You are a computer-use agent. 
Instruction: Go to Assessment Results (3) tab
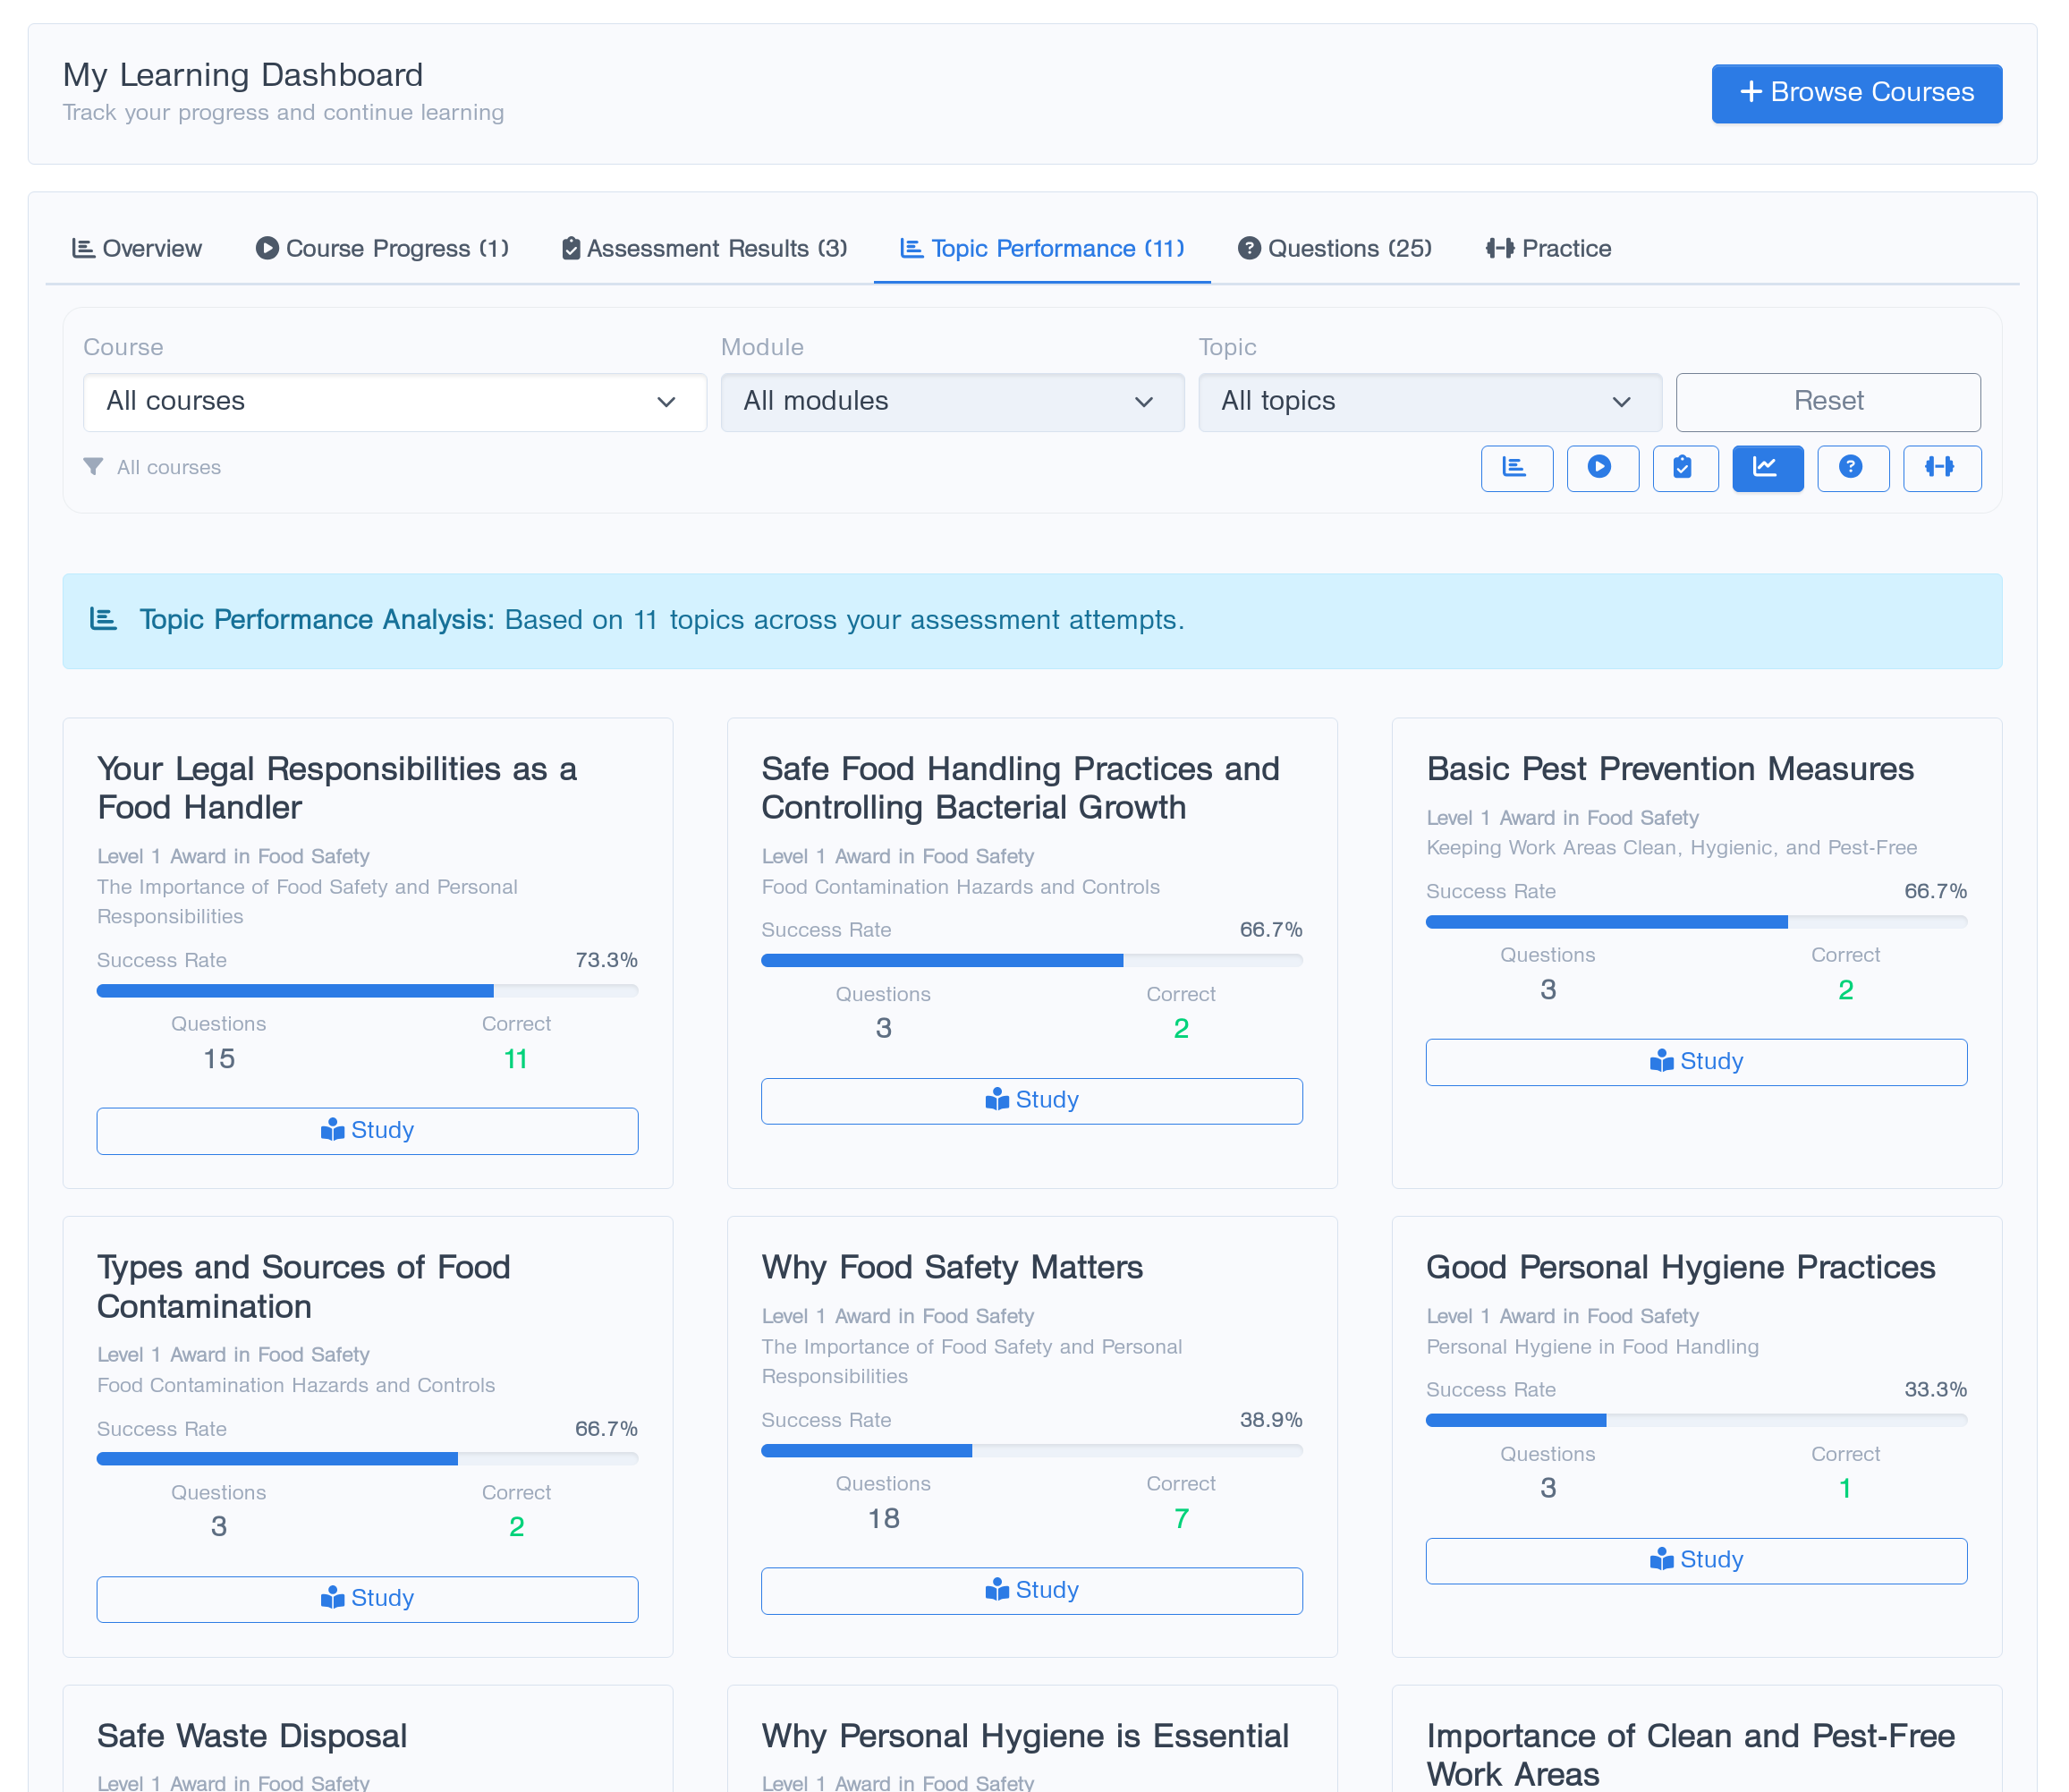[705, 248]
